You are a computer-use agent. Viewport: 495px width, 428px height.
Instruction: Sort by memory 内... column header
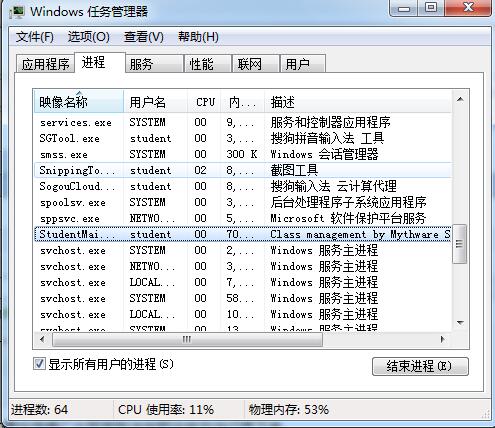coord(242,102)
